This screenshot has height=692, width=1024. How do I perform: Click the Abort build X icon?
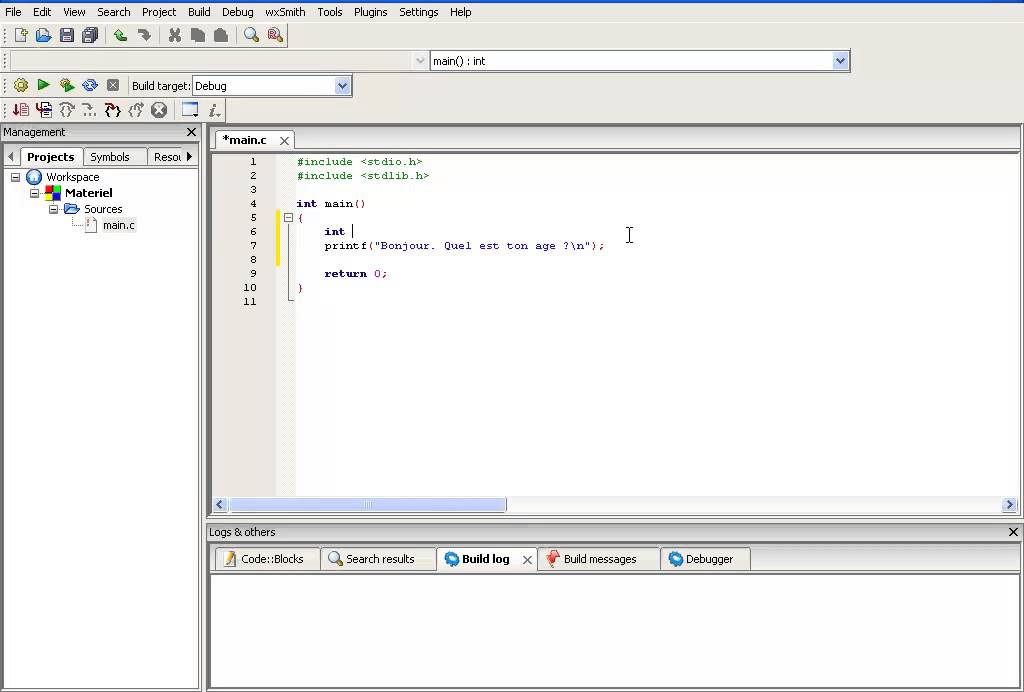pos(113,86)
